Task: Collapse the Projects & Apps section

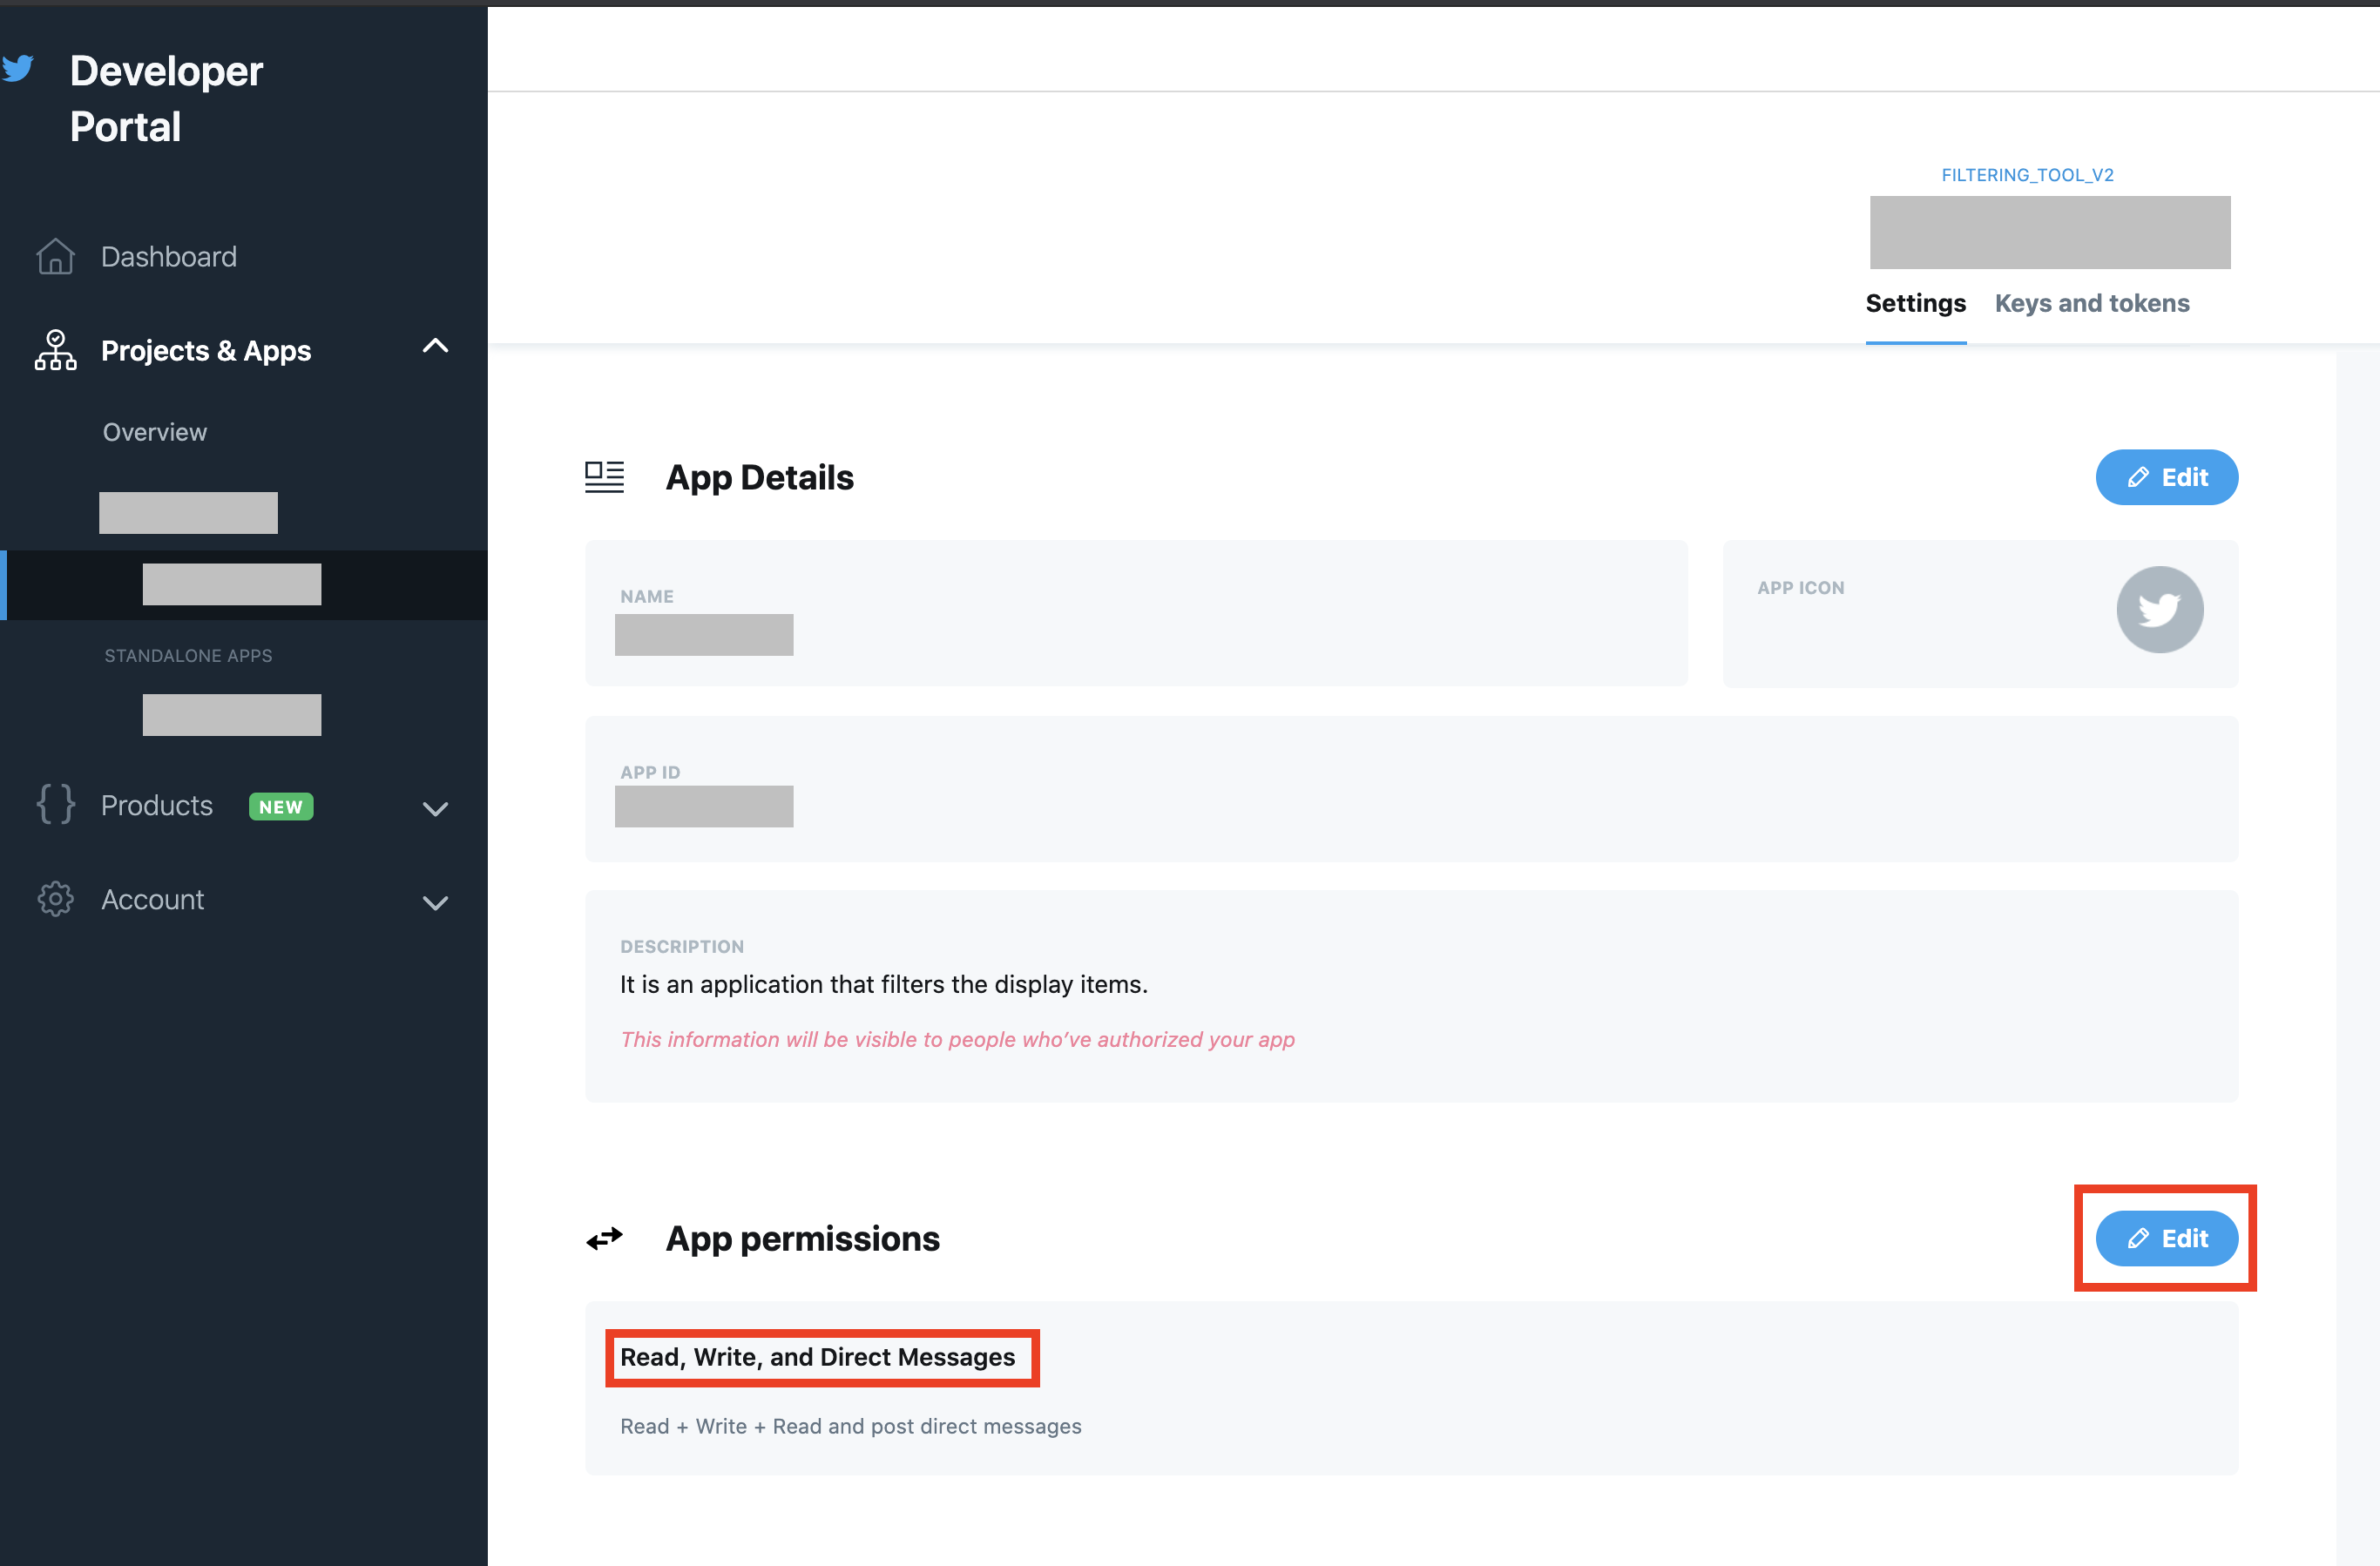Action: [x=435, y=347]
